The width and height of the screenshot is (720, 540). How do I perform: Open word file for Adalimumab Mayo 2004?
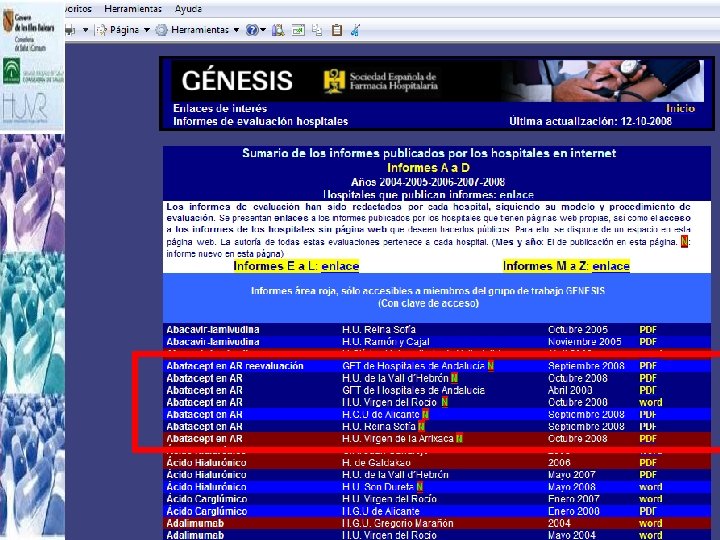[650, 535]
